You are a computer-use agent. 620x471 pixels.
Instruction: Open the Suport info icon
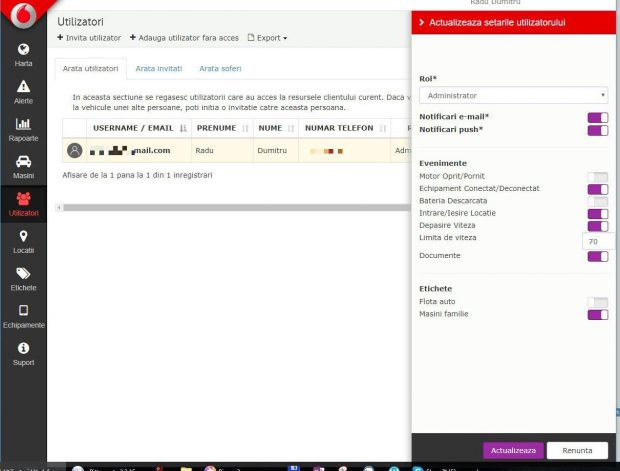23,348
